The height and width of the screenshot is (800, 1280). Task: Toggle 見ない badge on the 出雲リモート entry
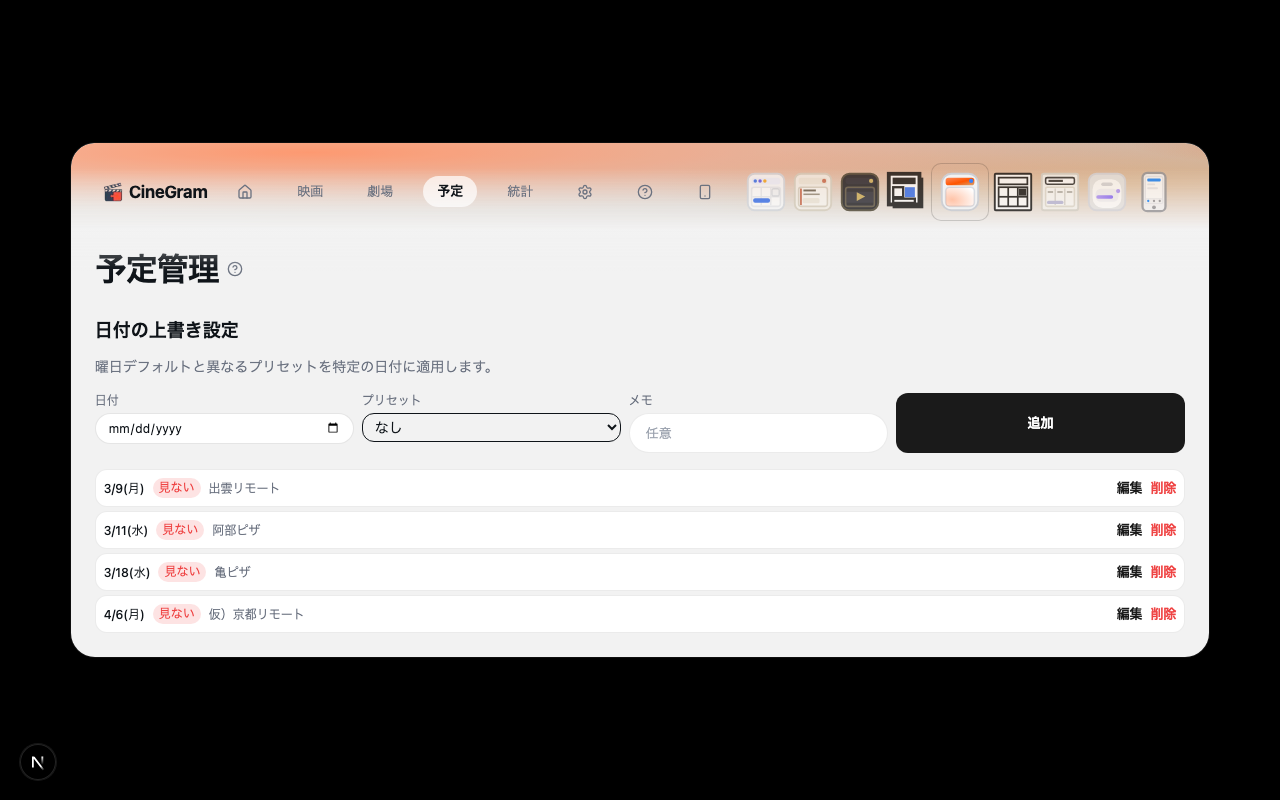click(176, 487)
